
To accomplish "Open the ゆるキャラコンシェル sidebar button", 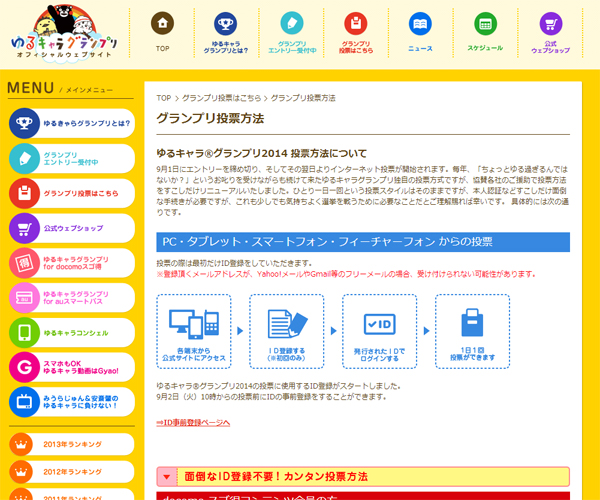I will 71,332.
